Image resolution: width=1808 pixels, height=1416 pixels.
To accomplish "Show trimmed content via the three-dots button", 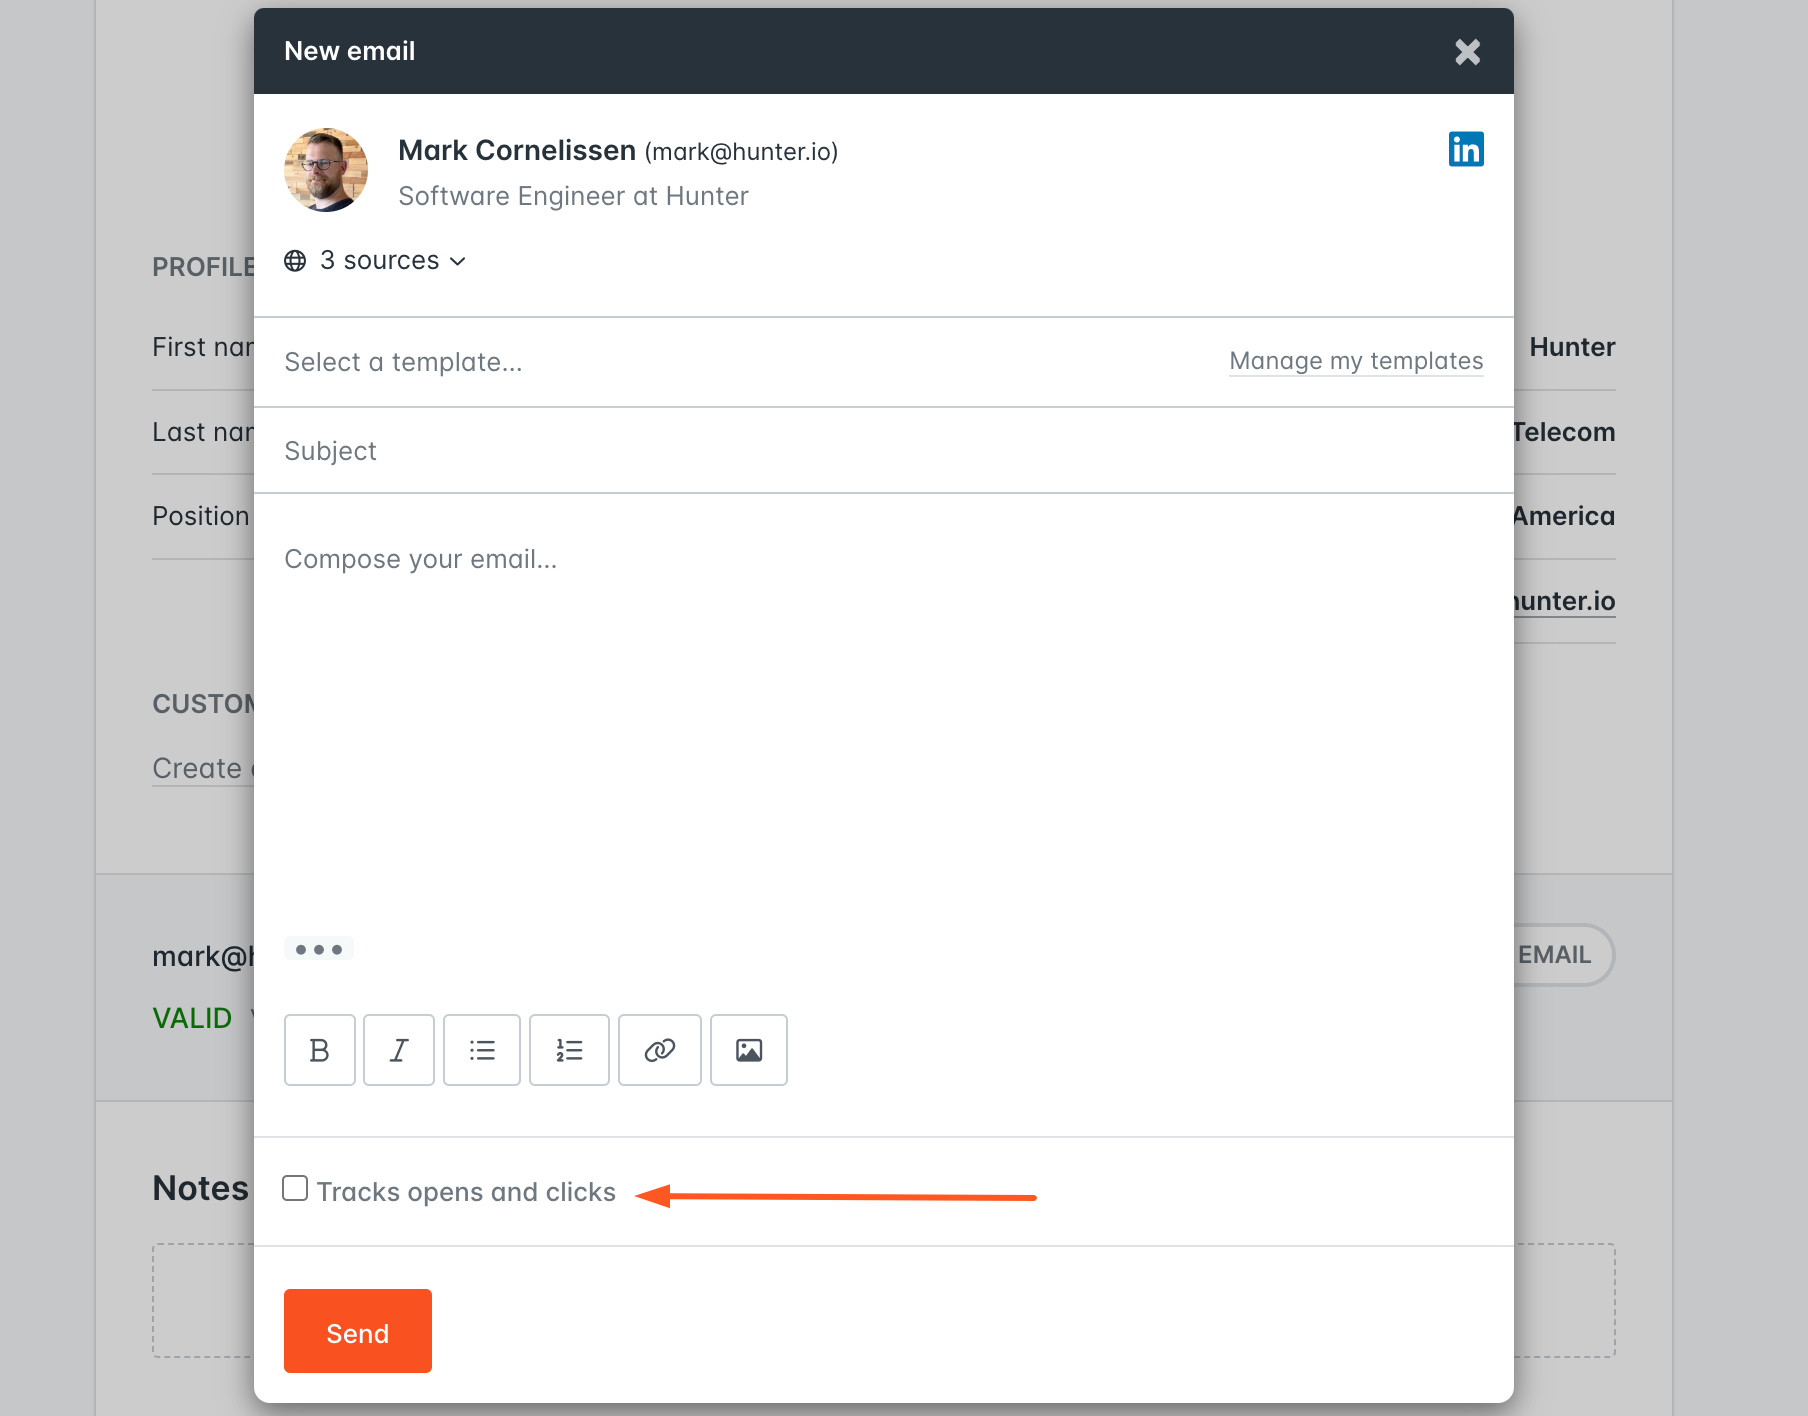I will (x=319, y=949).
